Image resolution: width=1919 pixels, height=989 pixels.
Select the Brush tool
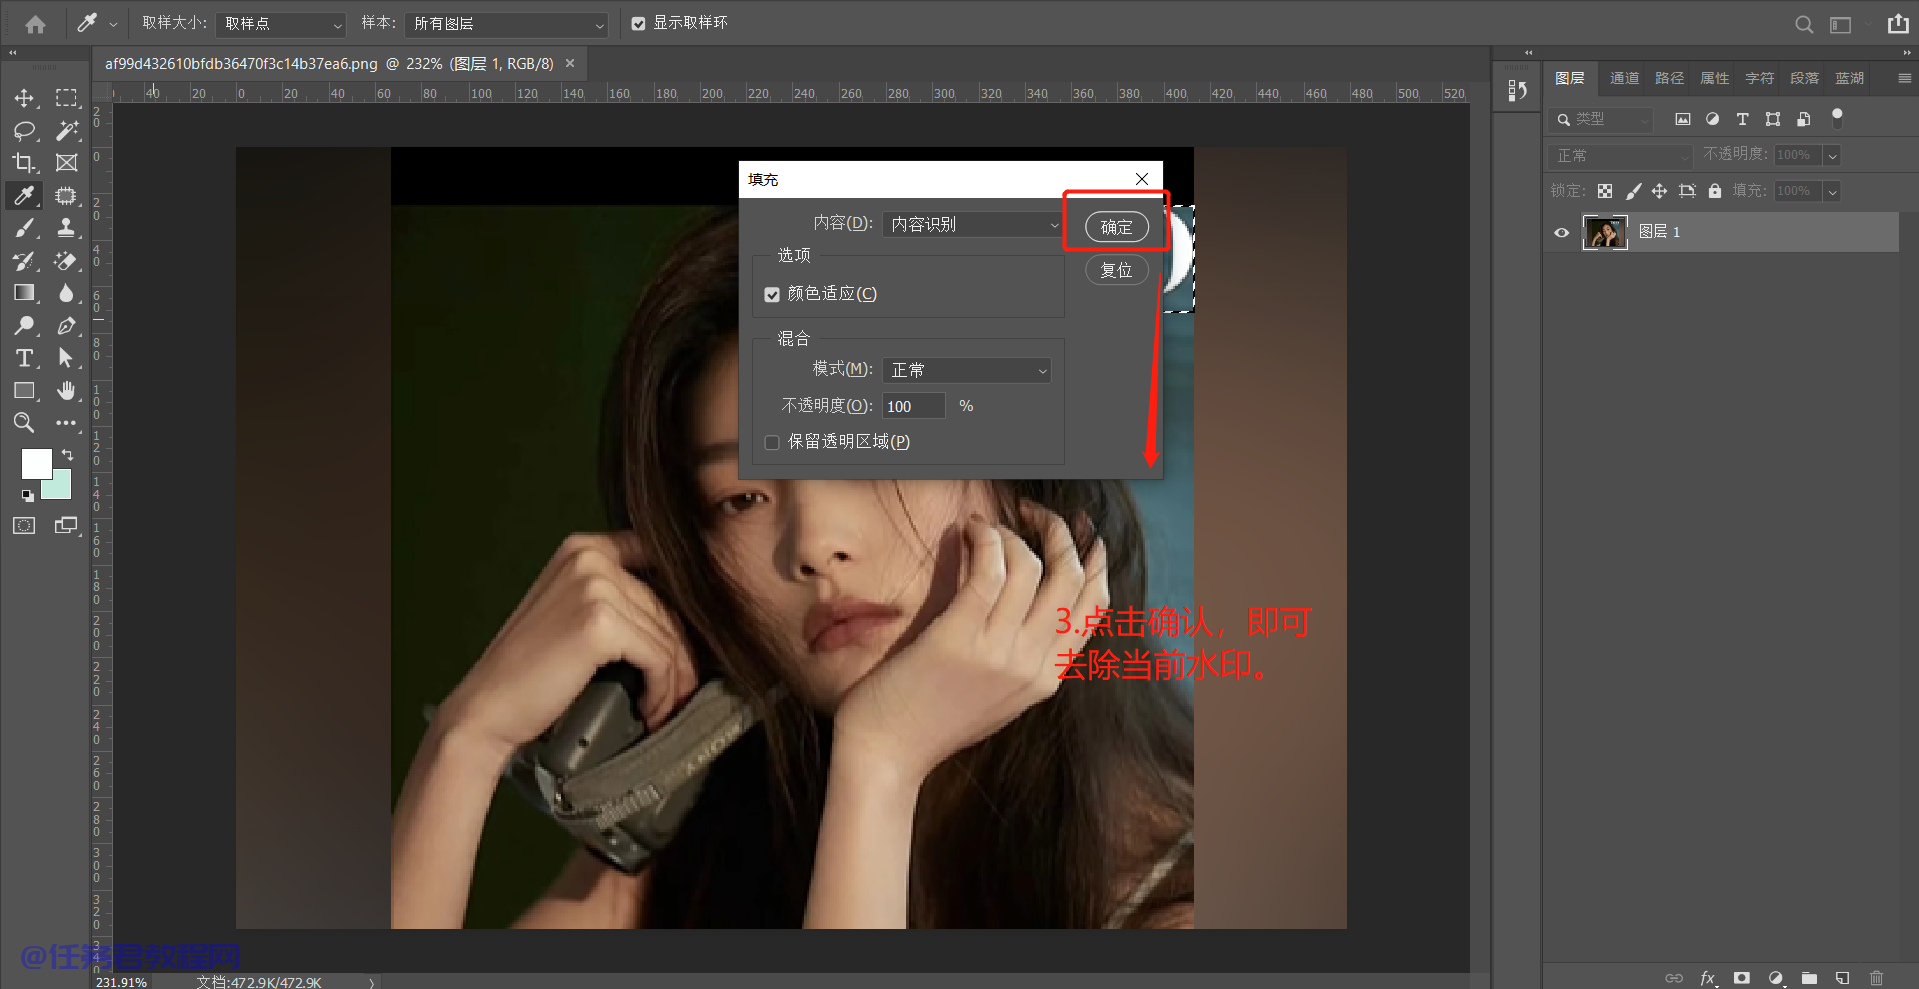click(24, 228)
